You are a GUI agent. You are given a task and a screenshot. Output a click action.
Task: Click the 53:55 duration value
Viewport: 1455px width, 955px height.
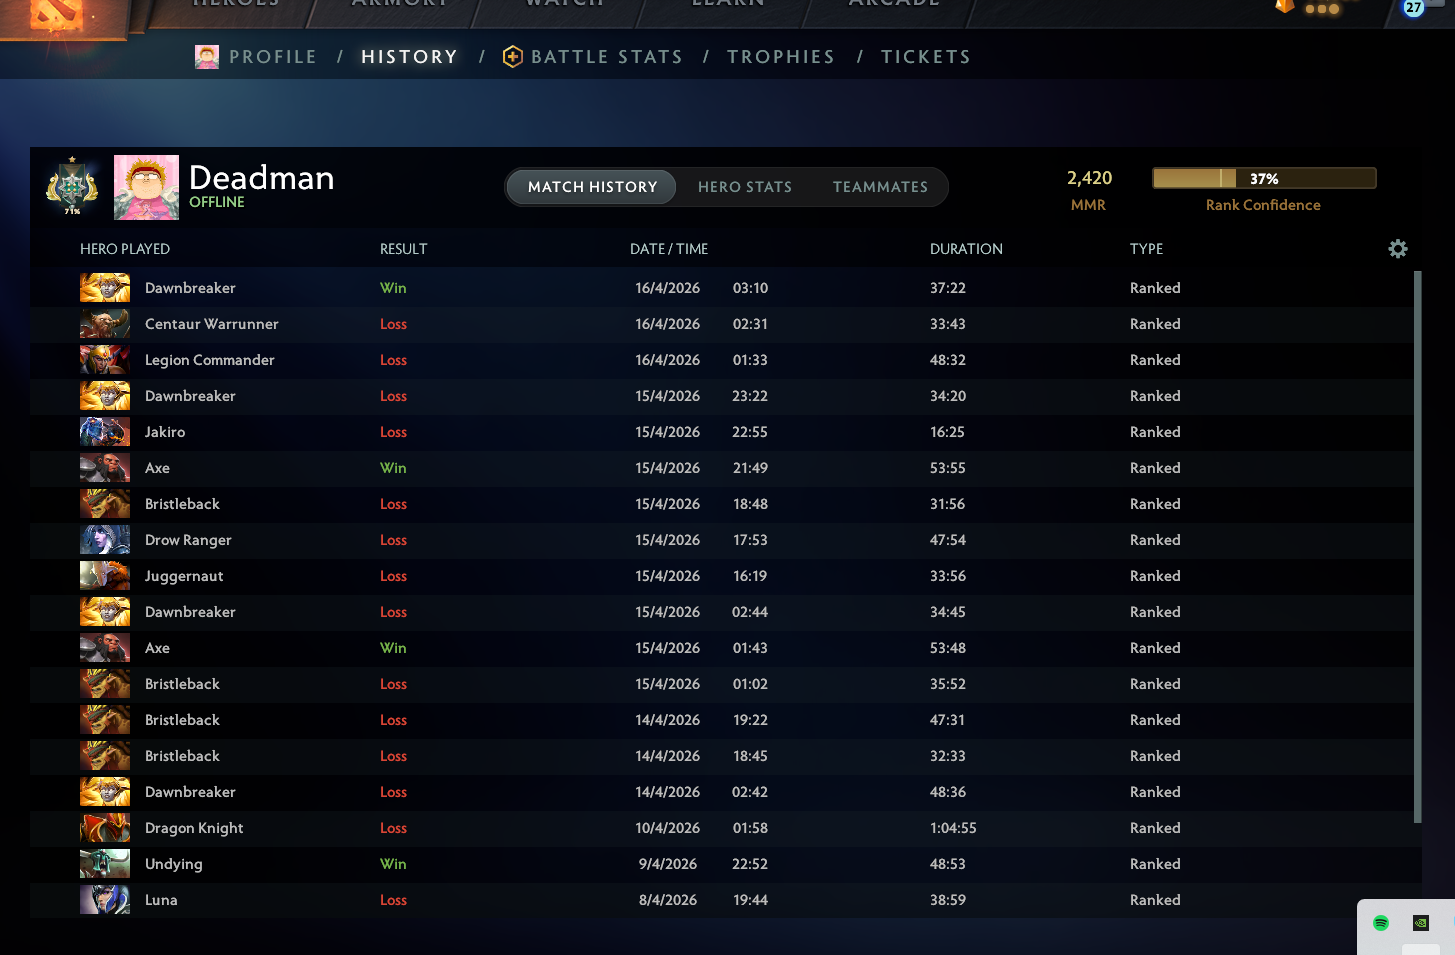click(948, 468)
